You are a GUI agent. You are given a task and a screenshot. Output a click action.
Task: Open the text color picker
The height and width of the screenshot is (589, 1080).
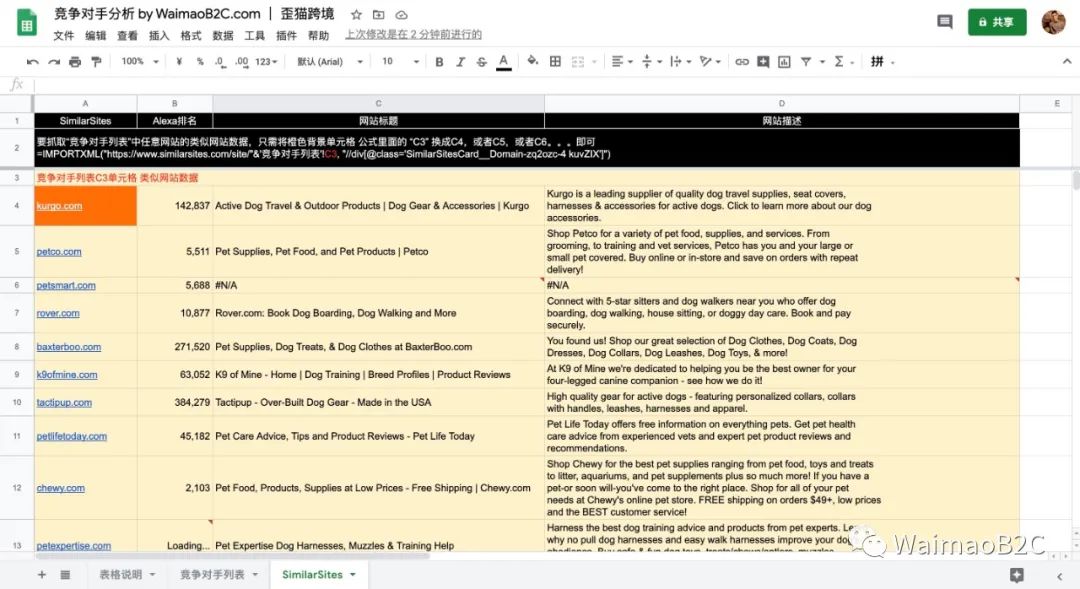point(503,61)
